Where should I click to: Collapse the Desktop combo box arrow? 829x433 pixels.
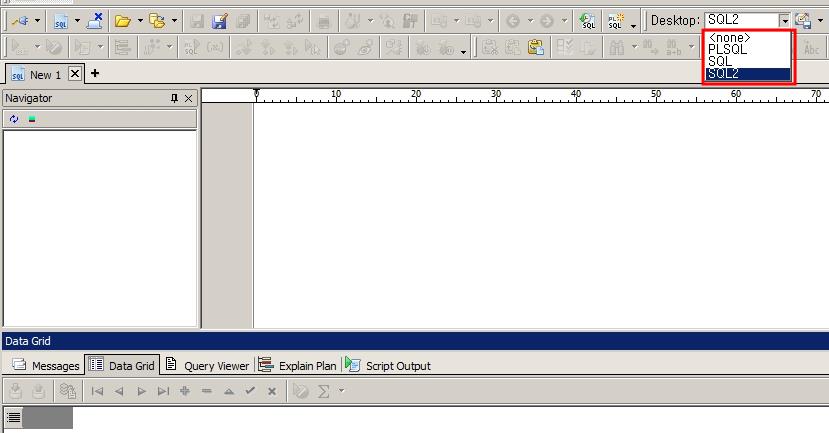click(785, 20)
